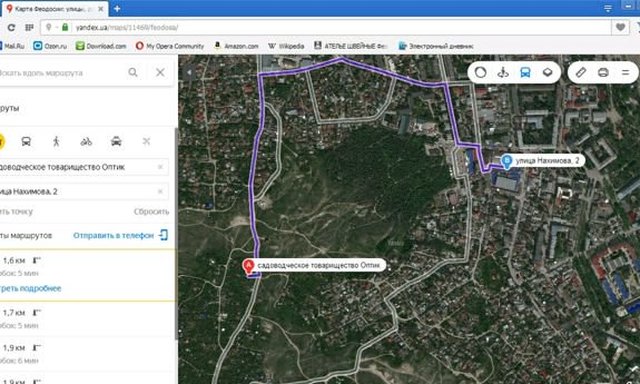
Task: Click the Сбросить reset link
Action: pos(151,212)
